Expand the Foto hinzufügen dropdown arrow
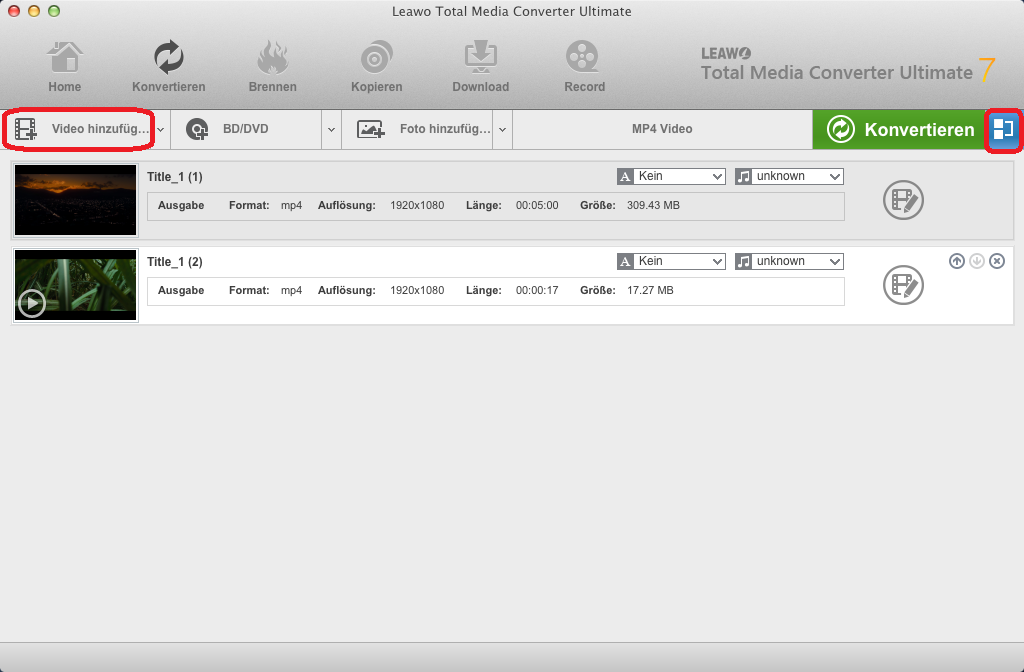 (x=502, y=129)
